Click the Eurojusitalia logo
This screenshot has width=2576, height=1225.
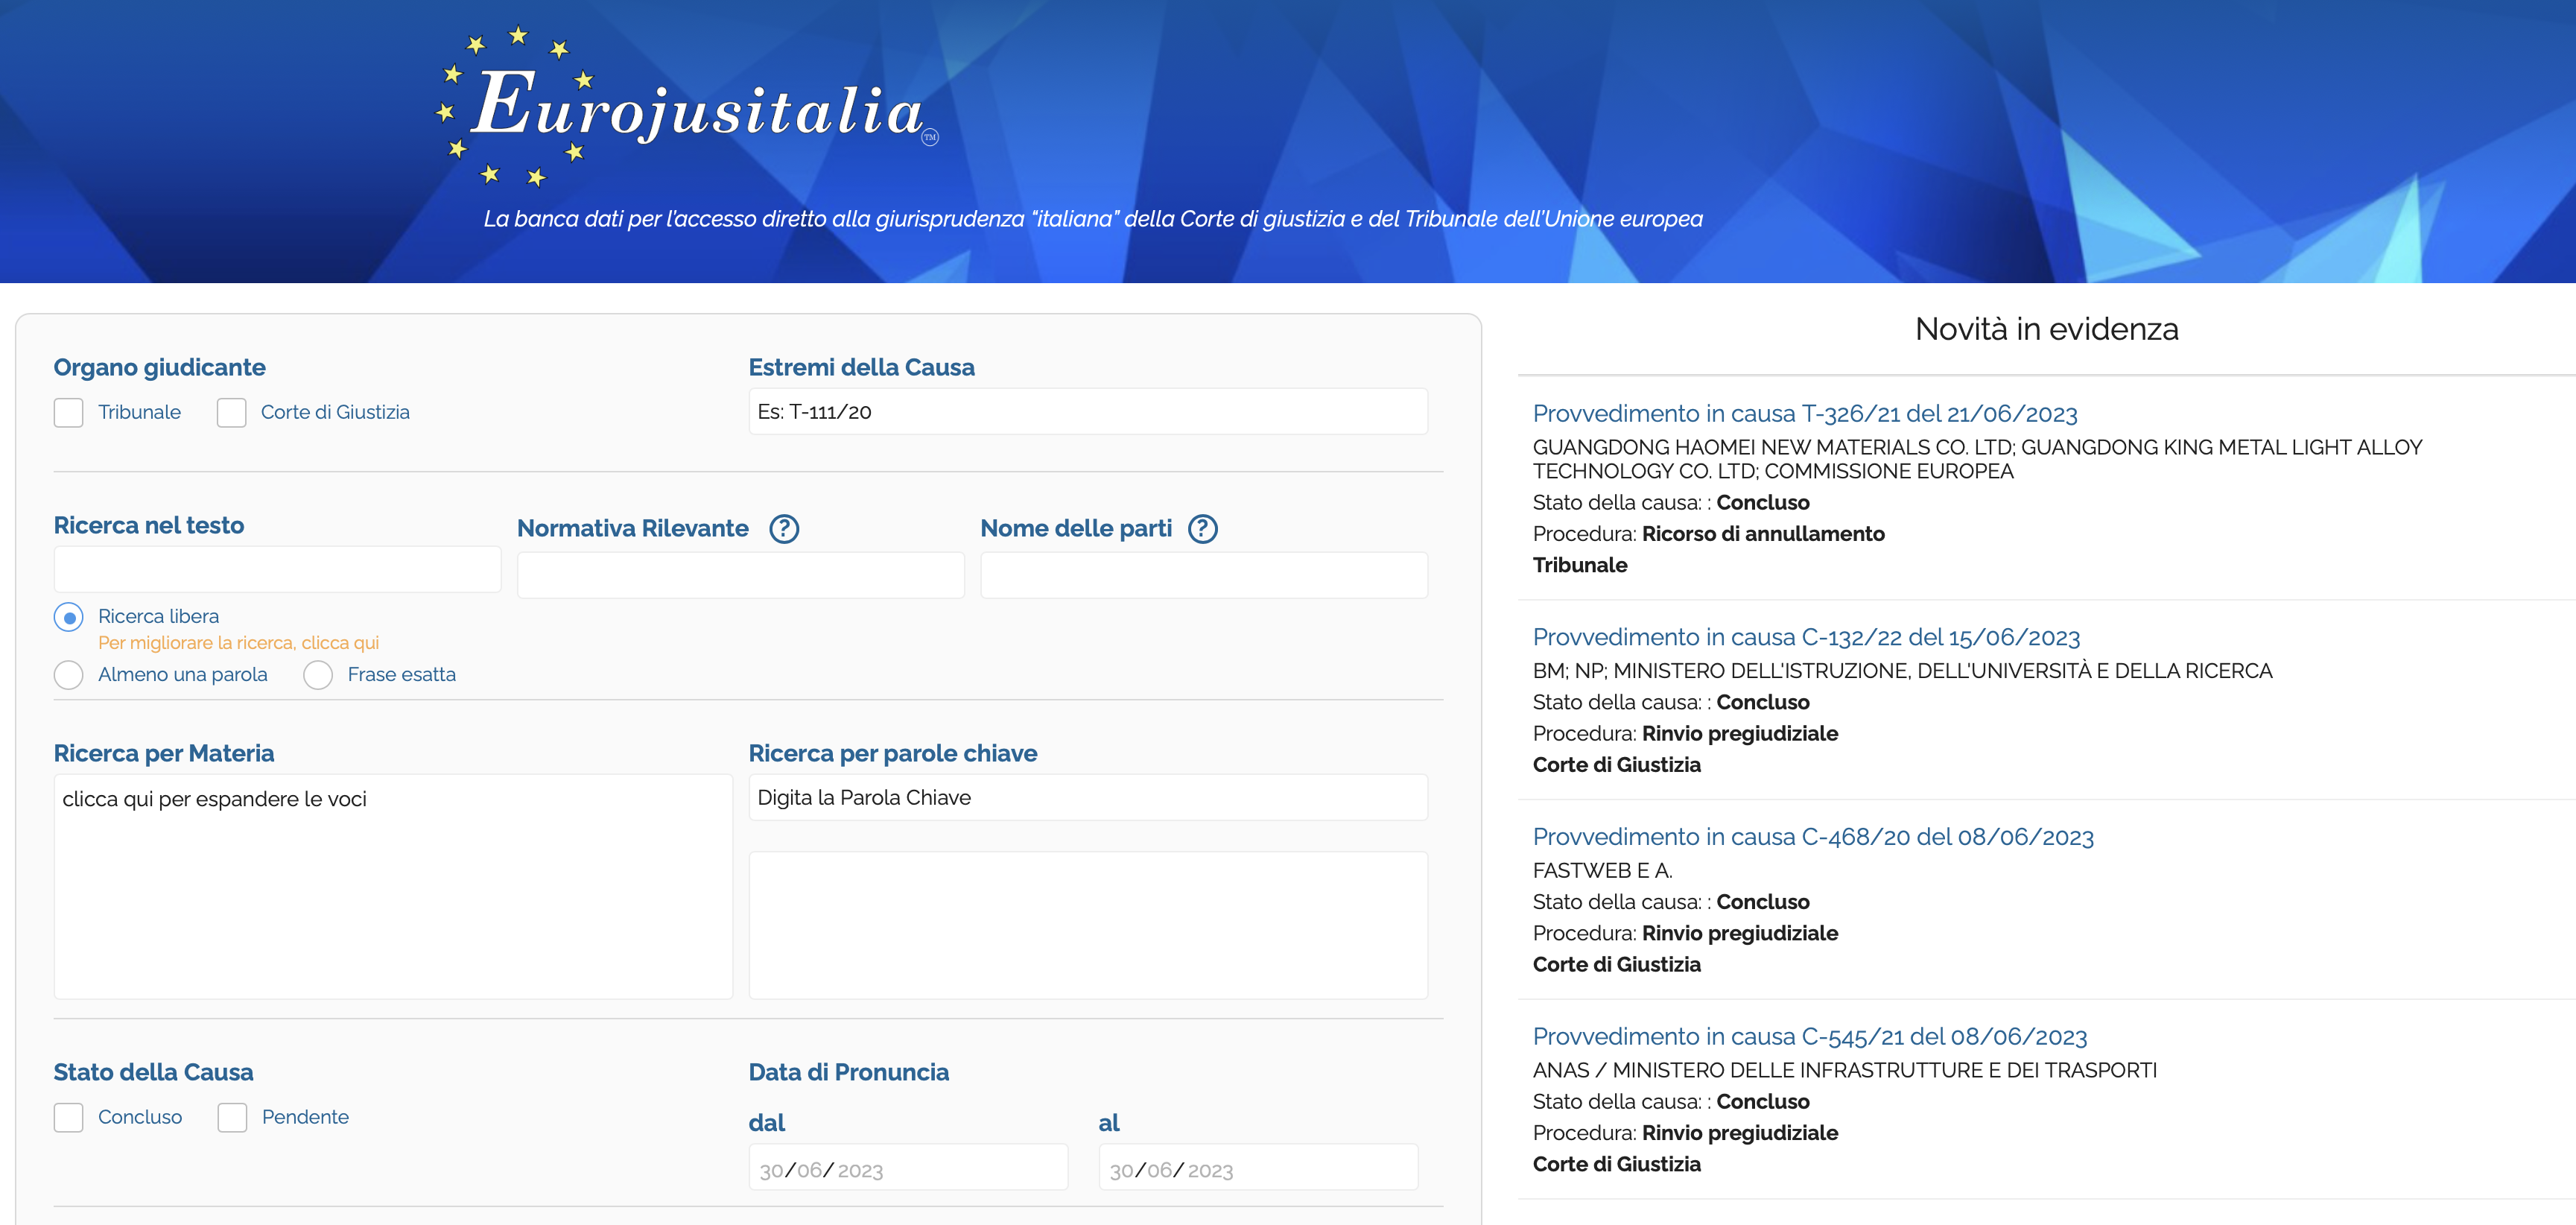(688, 107)
